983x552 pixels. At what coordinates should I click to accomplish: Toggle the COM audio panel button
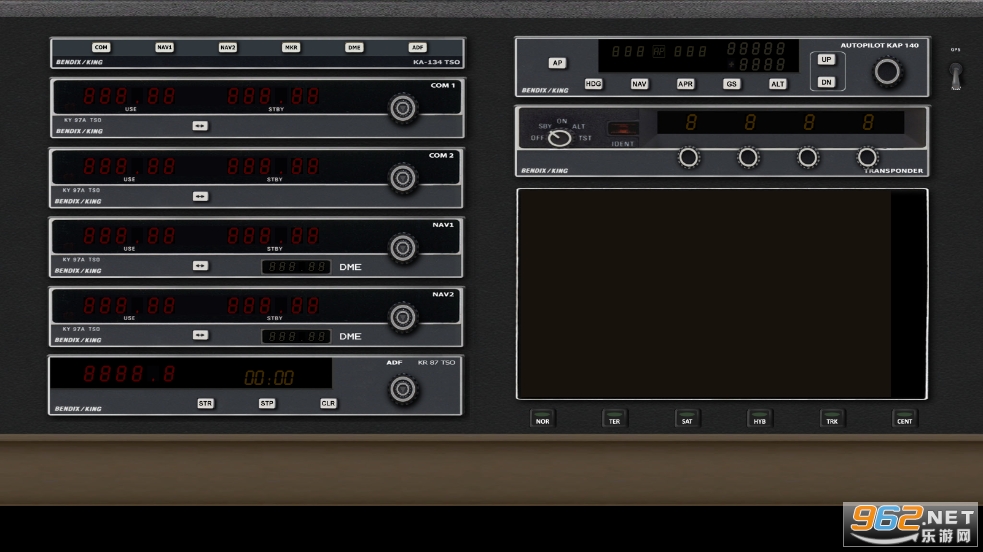point(100,48)
